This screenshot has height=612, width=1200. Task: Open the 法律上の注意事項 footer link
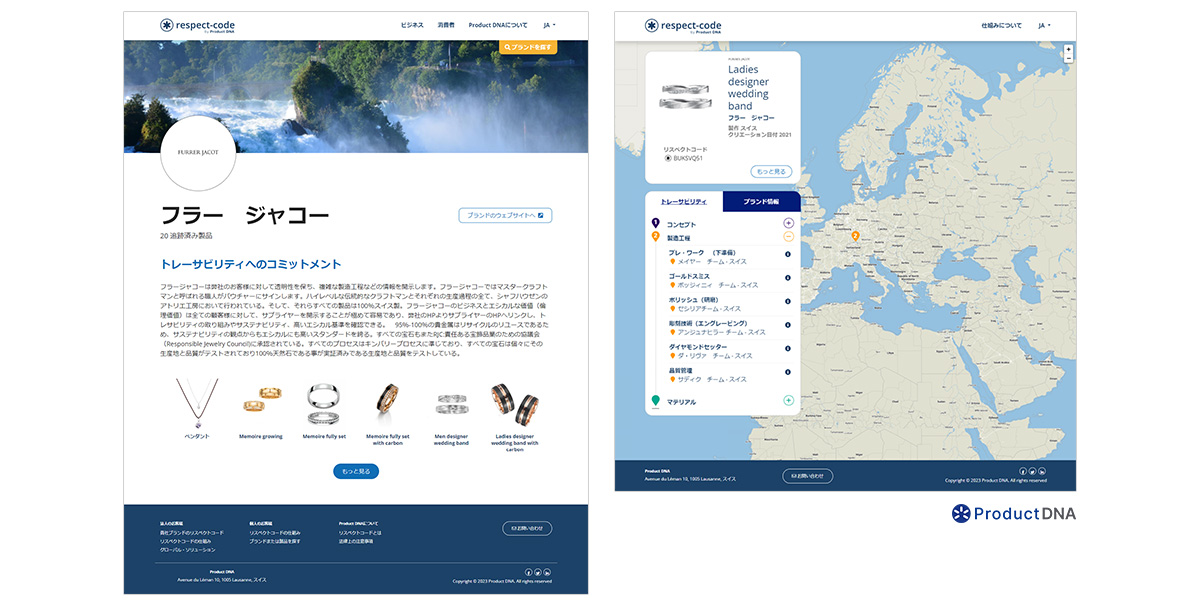tap(356, 541)
